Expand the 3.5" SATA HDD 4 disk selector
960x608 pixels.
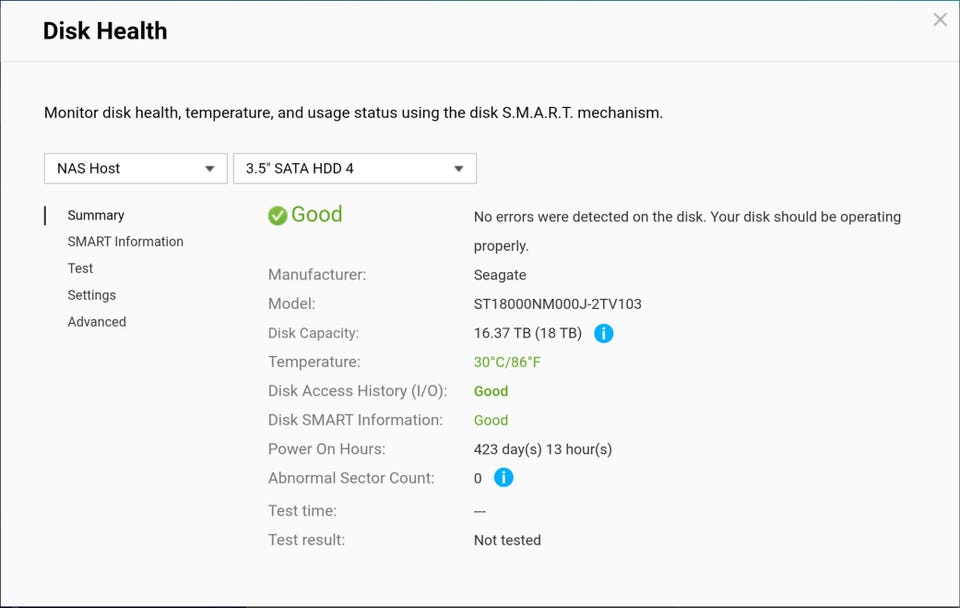tap(354, 168)
